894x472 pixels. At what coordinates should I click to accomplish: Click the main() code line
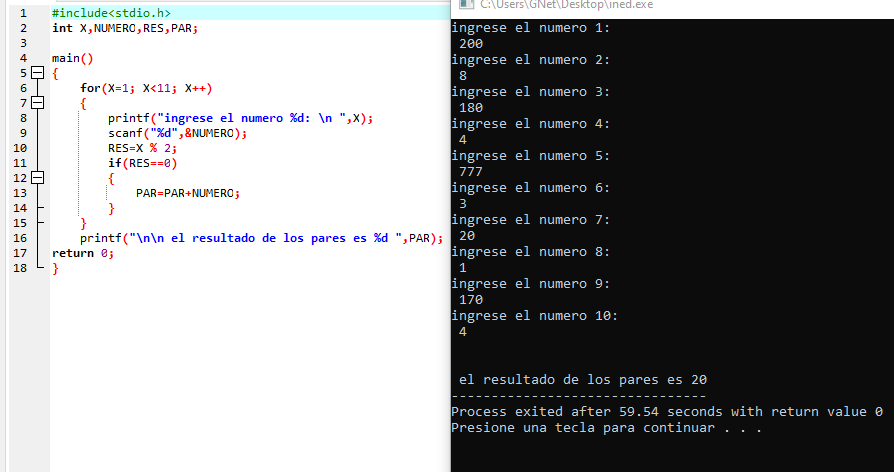[72, 58]
